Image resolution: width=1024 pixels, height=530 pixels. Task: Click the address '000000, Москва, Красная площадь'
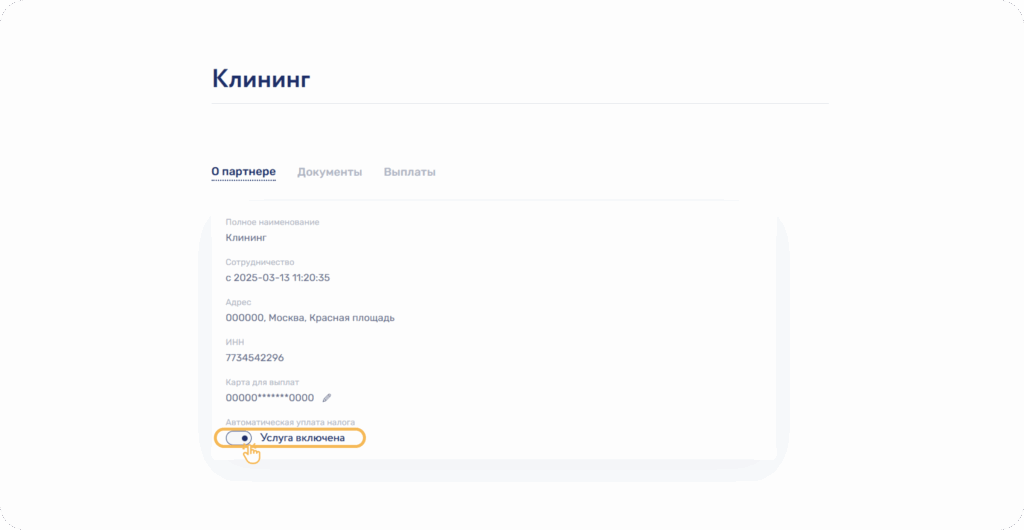310,318
